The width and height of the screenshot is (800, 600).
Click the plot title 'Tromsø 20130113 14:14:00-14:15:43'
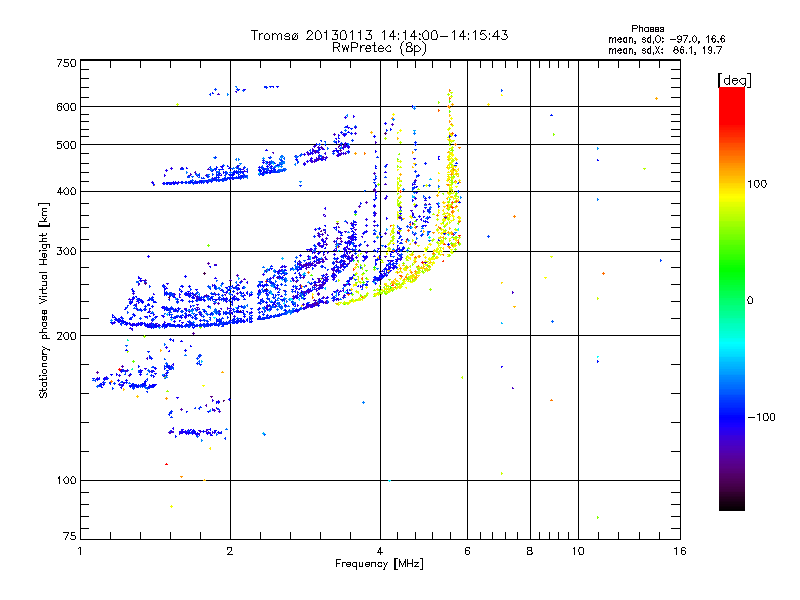379,35
